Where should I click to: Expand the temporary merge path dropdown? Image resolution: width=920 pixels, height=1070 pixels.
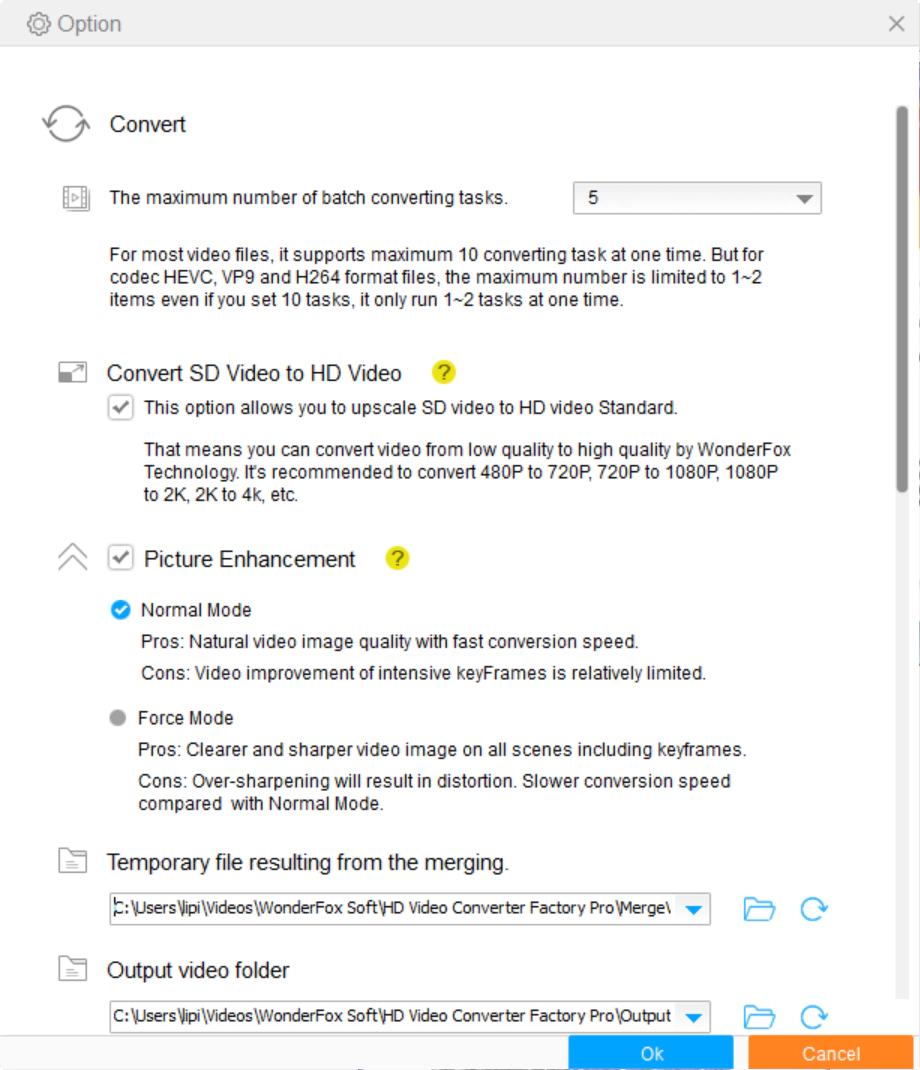tap(695, 909)
